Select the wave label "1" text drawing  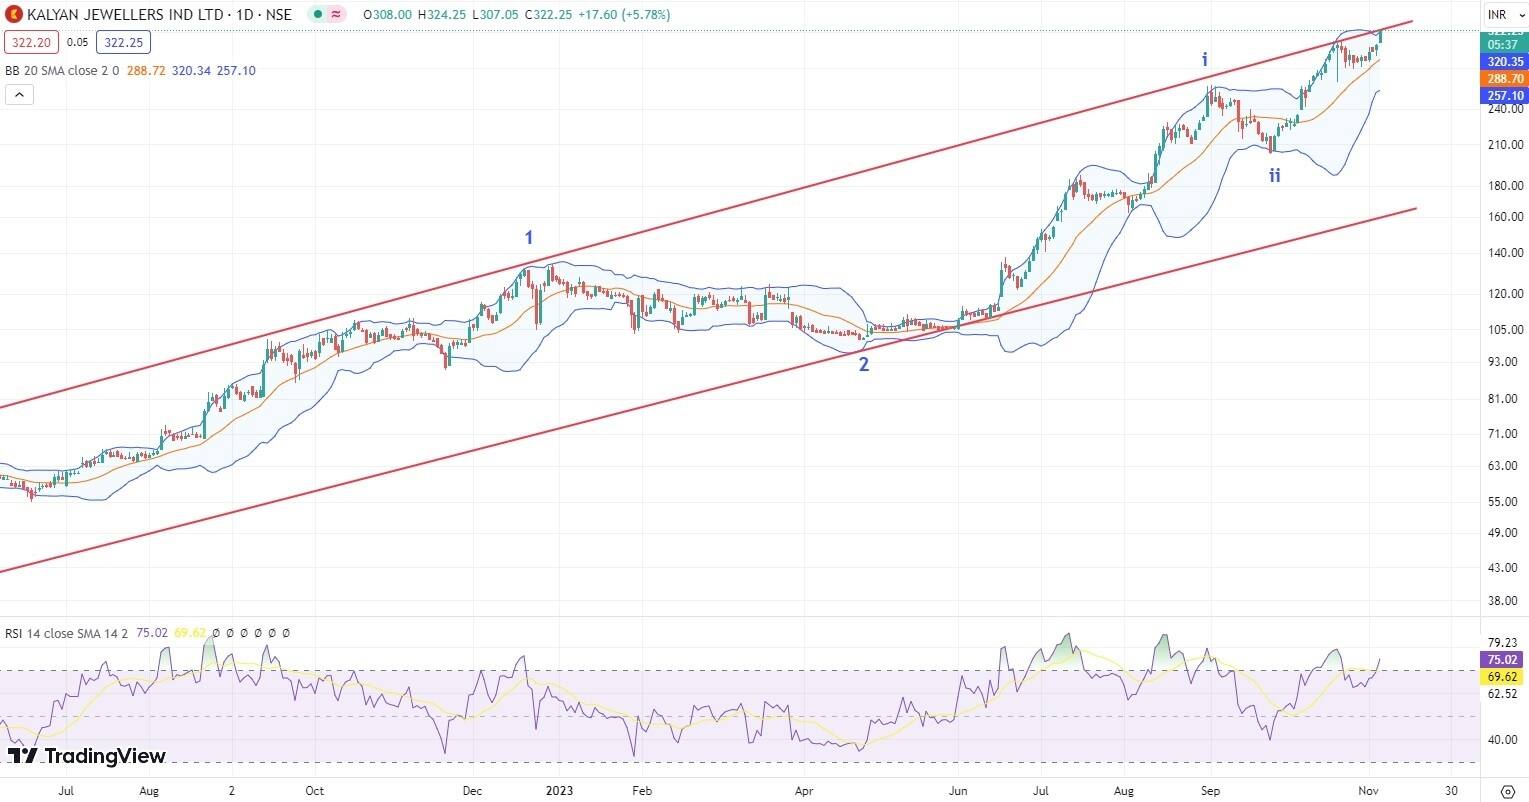529,238
